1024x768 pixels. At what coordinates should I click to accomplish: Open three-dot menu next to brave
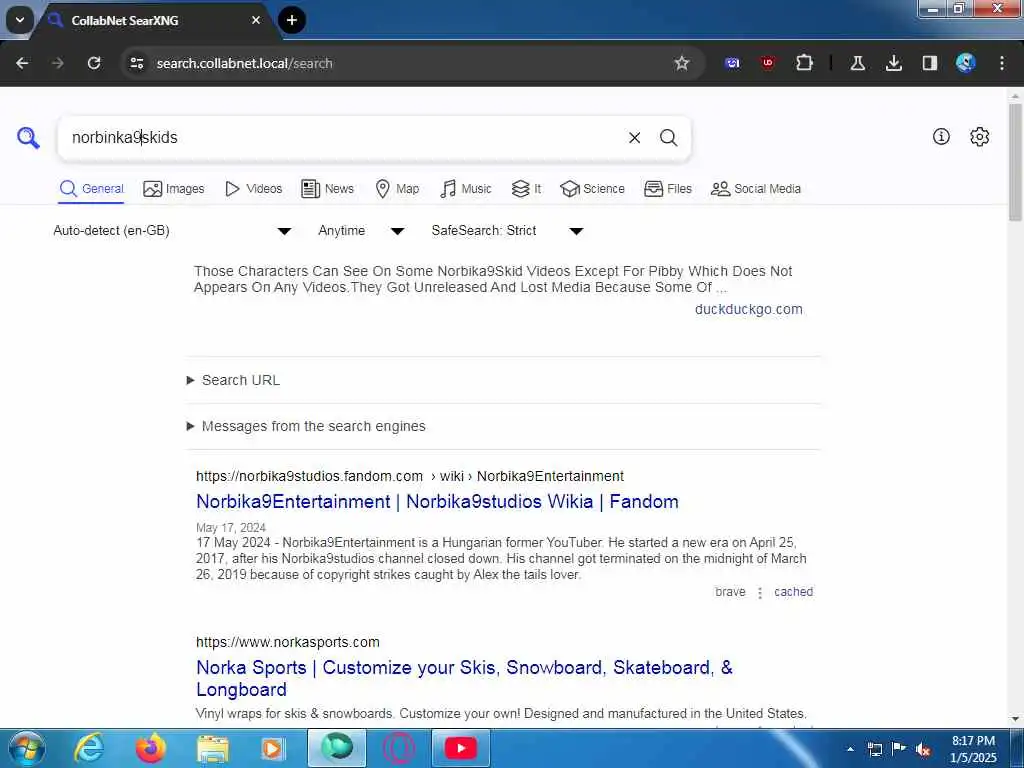tap(760, 592)
